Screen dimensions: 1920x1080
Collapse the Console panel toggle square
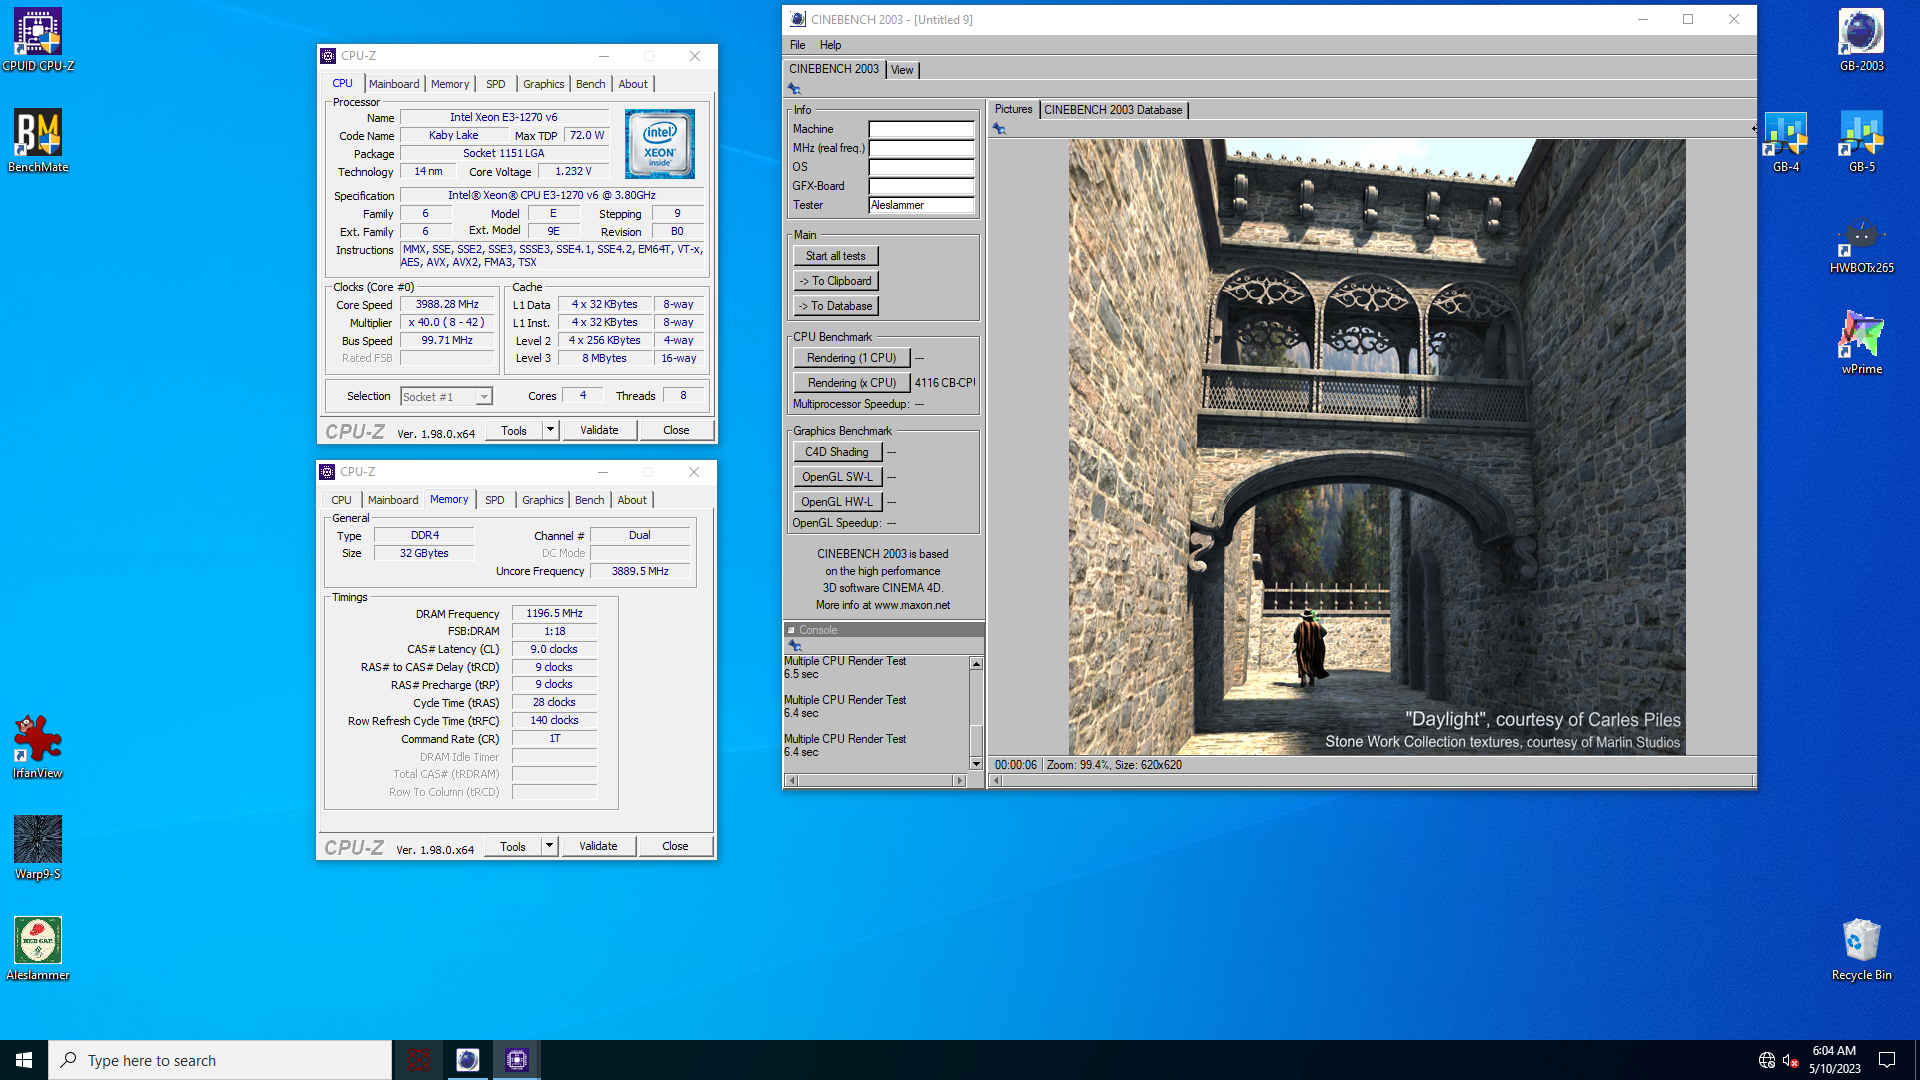pyautogui.click(x=791, y=630)
